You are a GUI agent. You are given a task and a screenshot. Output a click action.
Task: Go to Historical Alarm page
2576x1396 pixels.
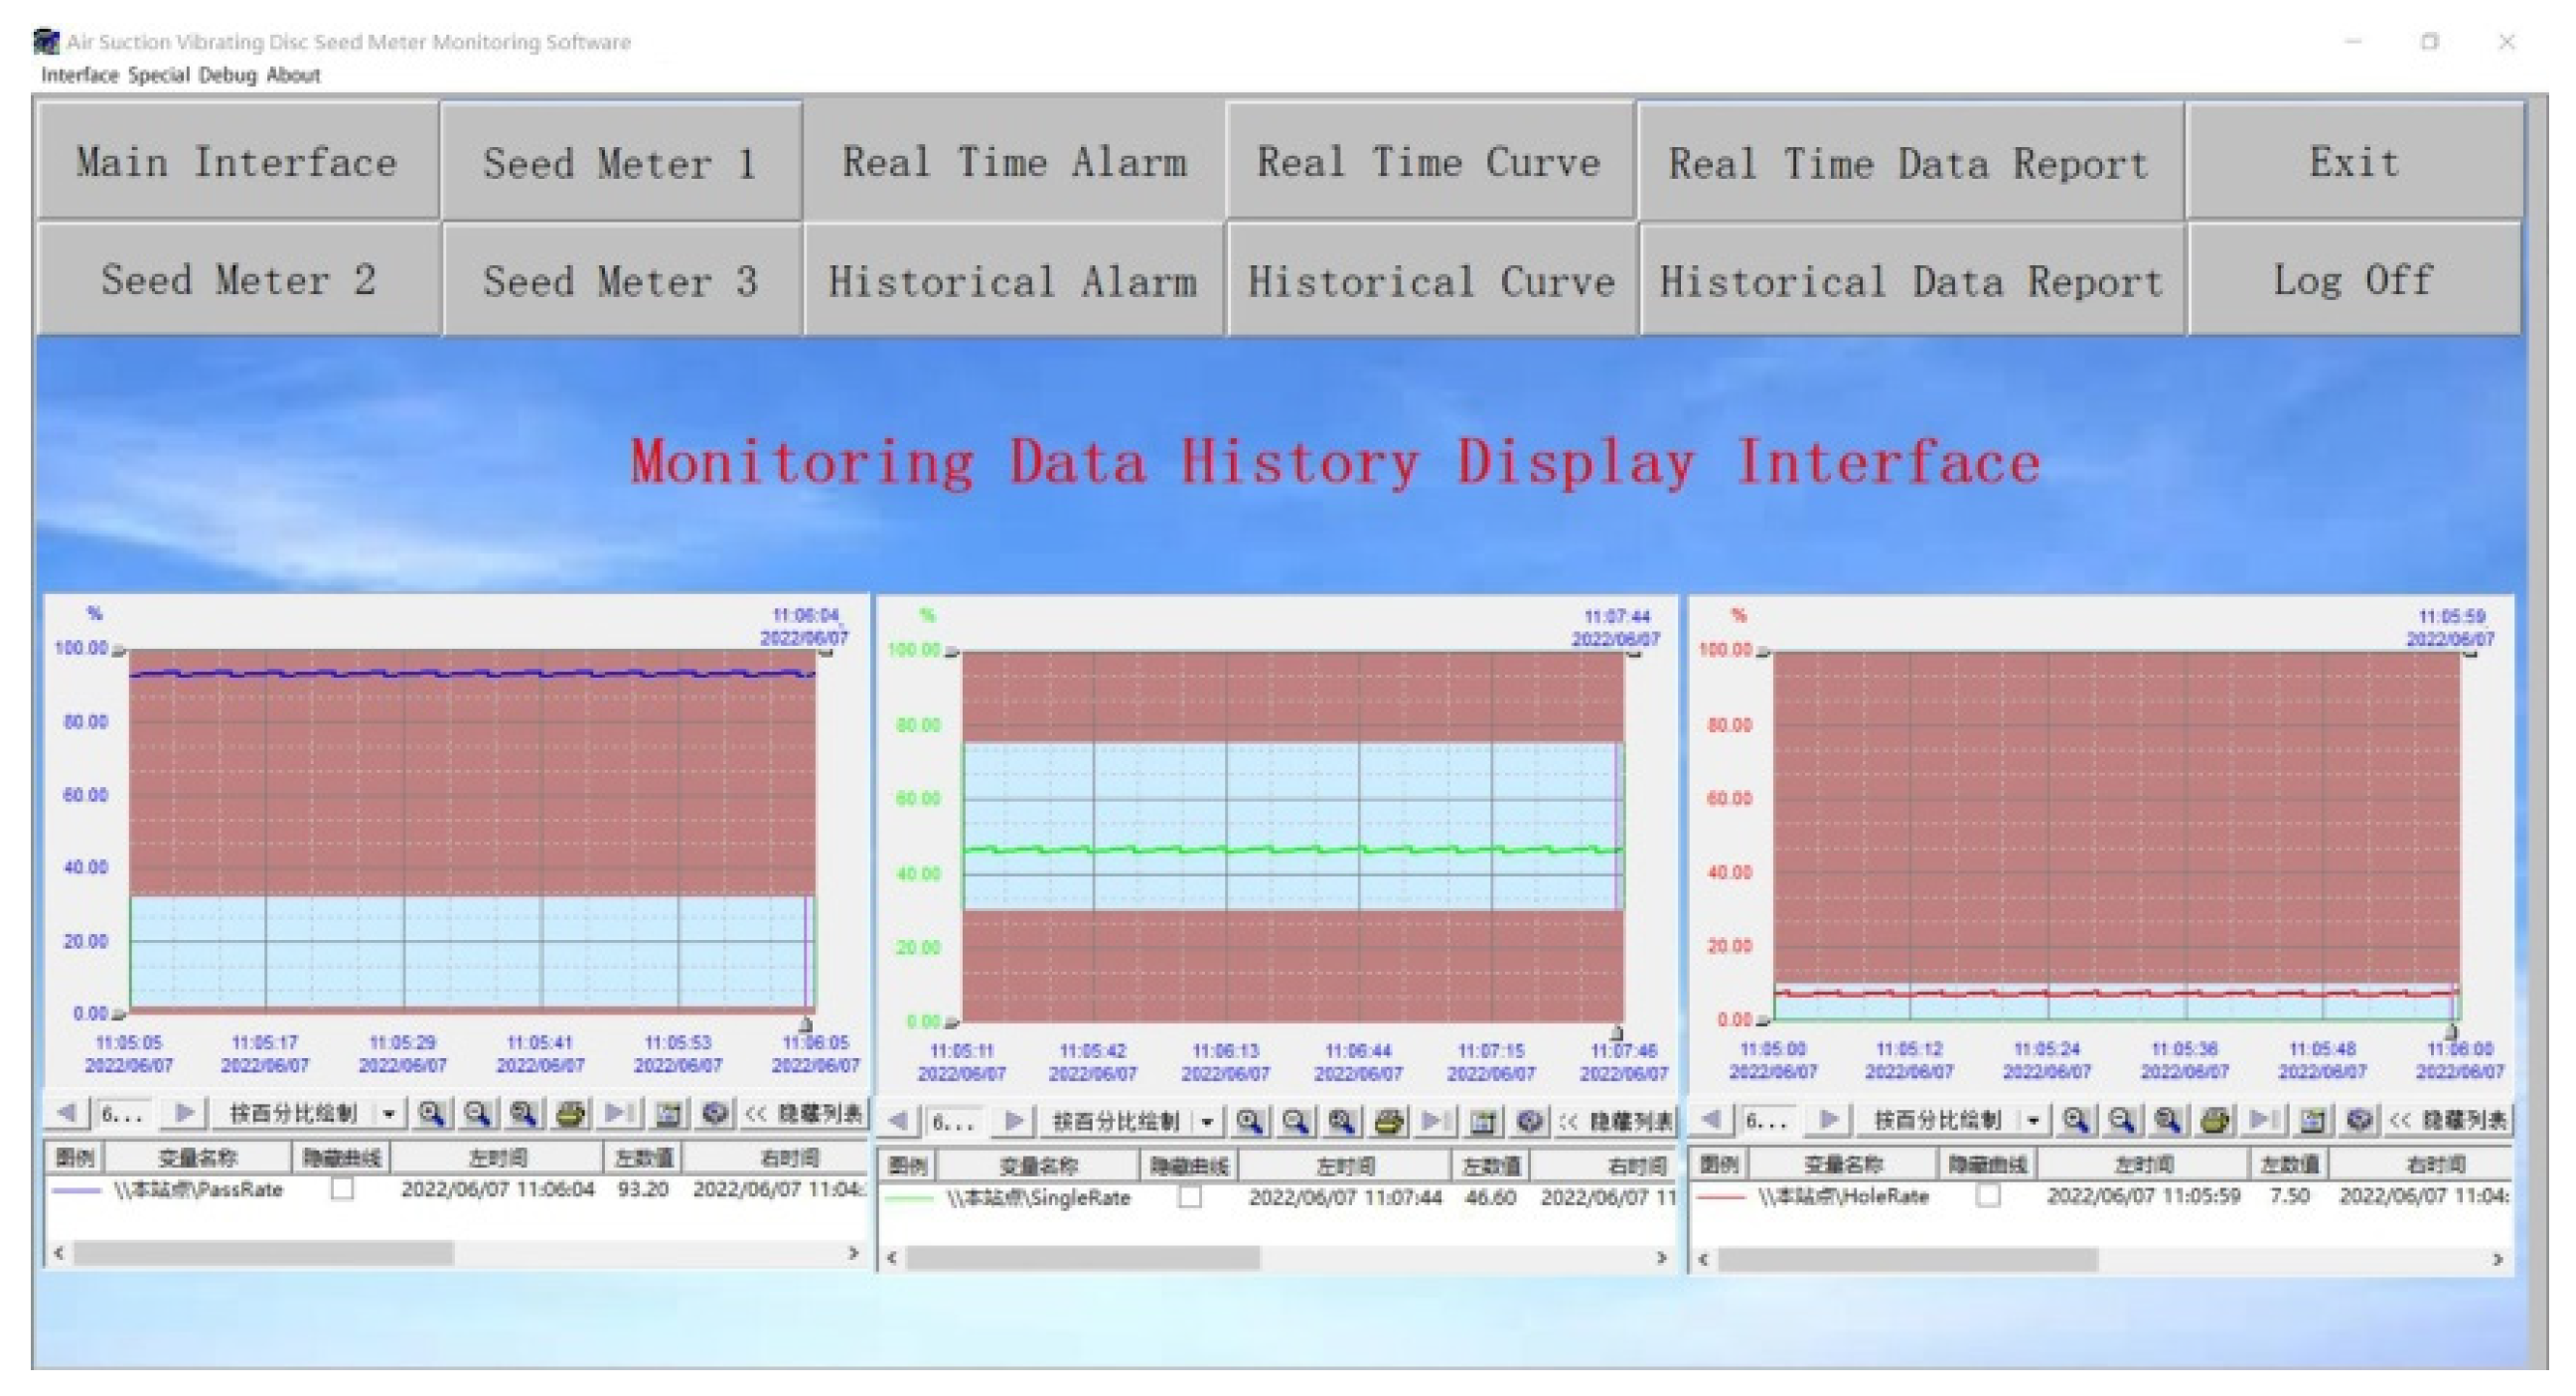[1012, 281]
